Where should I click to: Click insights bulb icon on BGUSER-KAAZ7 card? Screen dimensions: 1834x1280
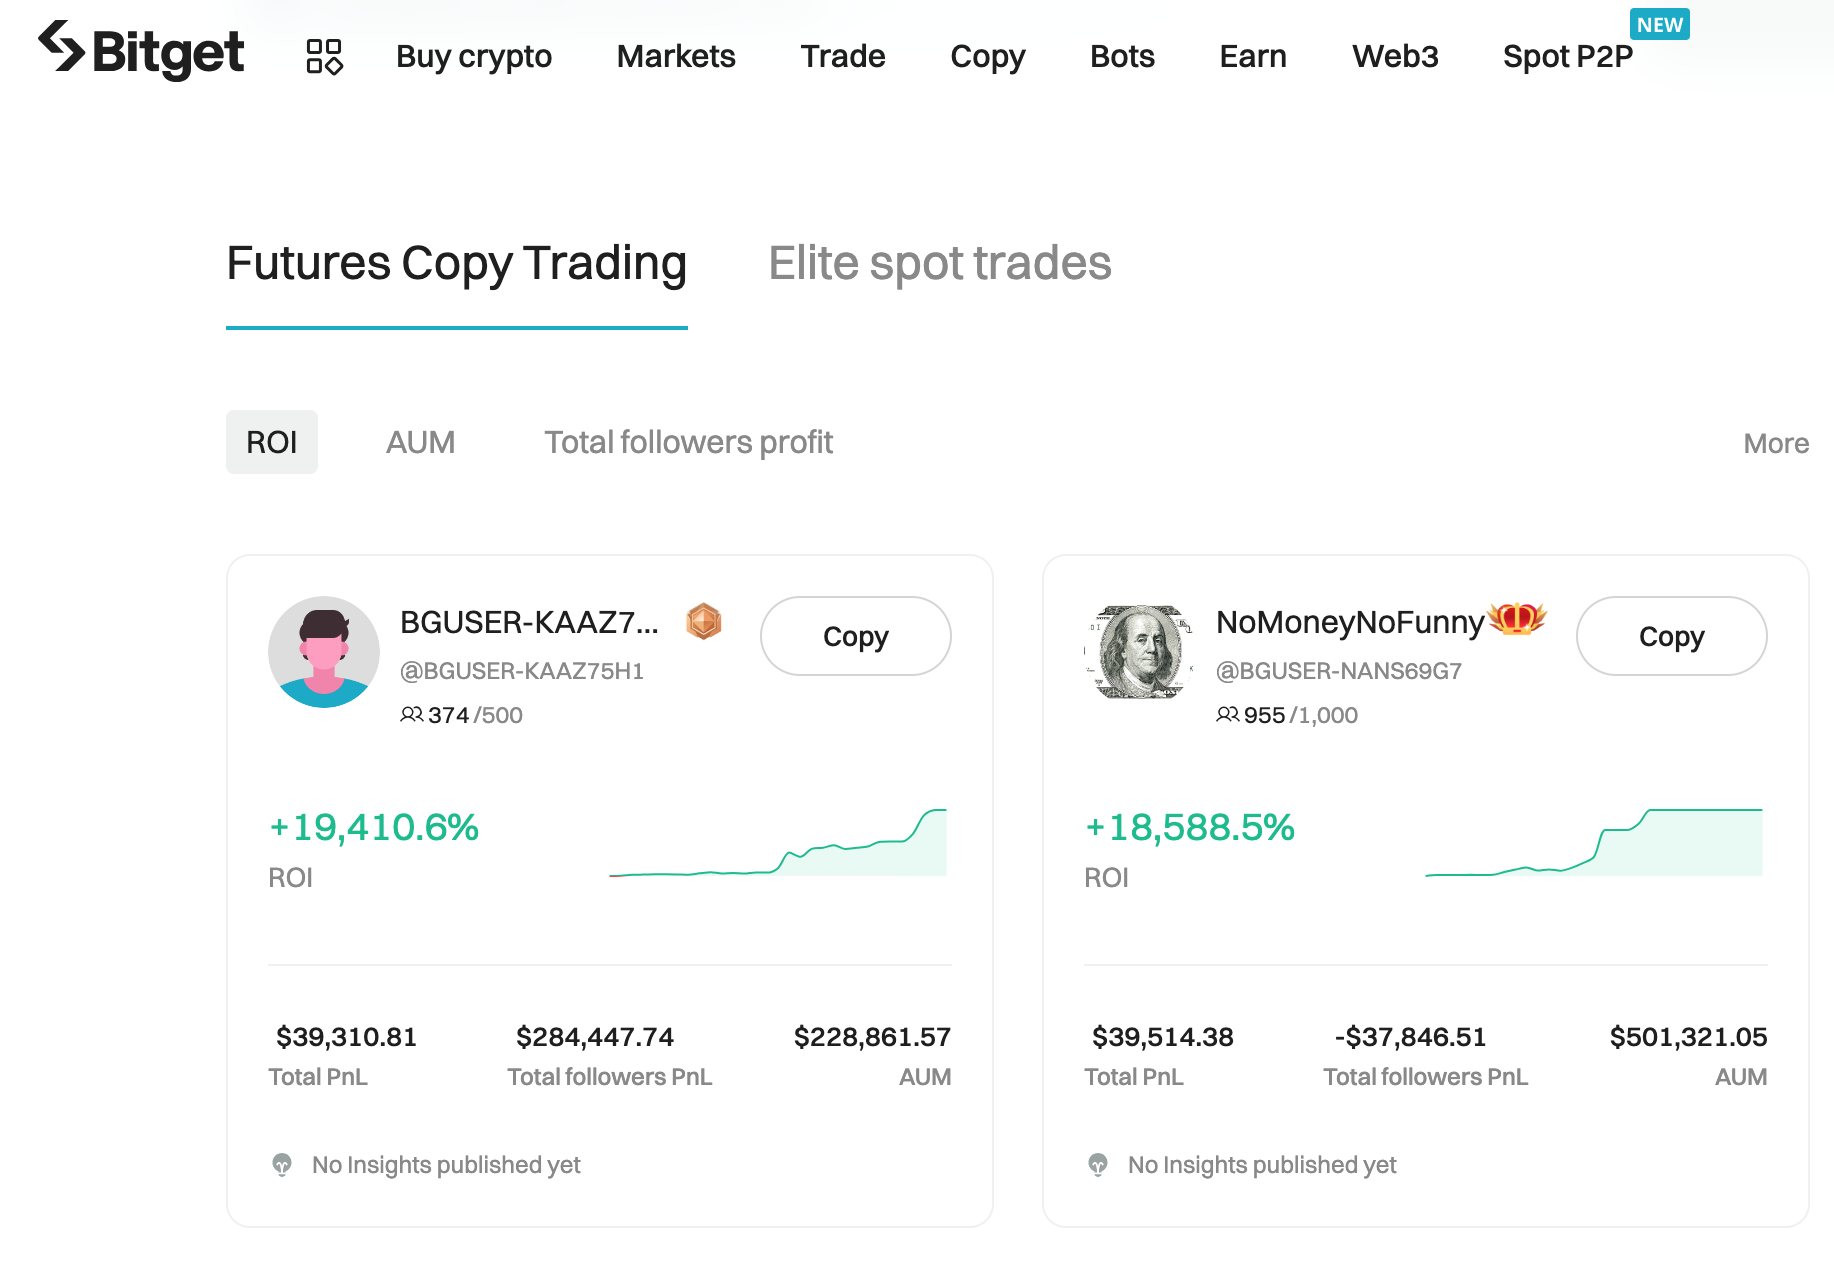282,1164
